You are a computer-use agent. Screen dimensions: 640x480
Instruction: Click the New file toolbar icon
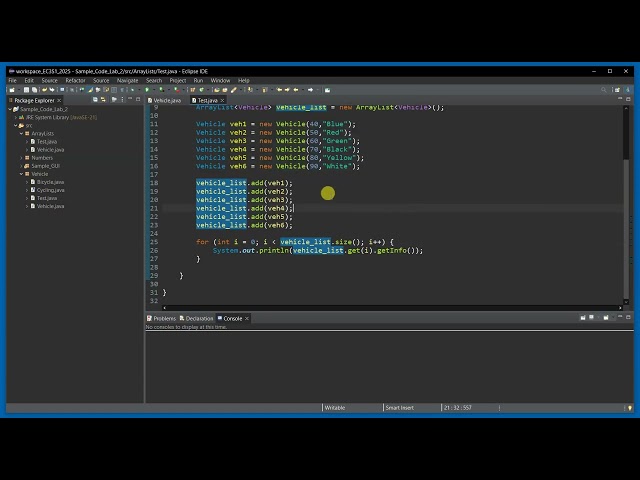click(12, 90)
